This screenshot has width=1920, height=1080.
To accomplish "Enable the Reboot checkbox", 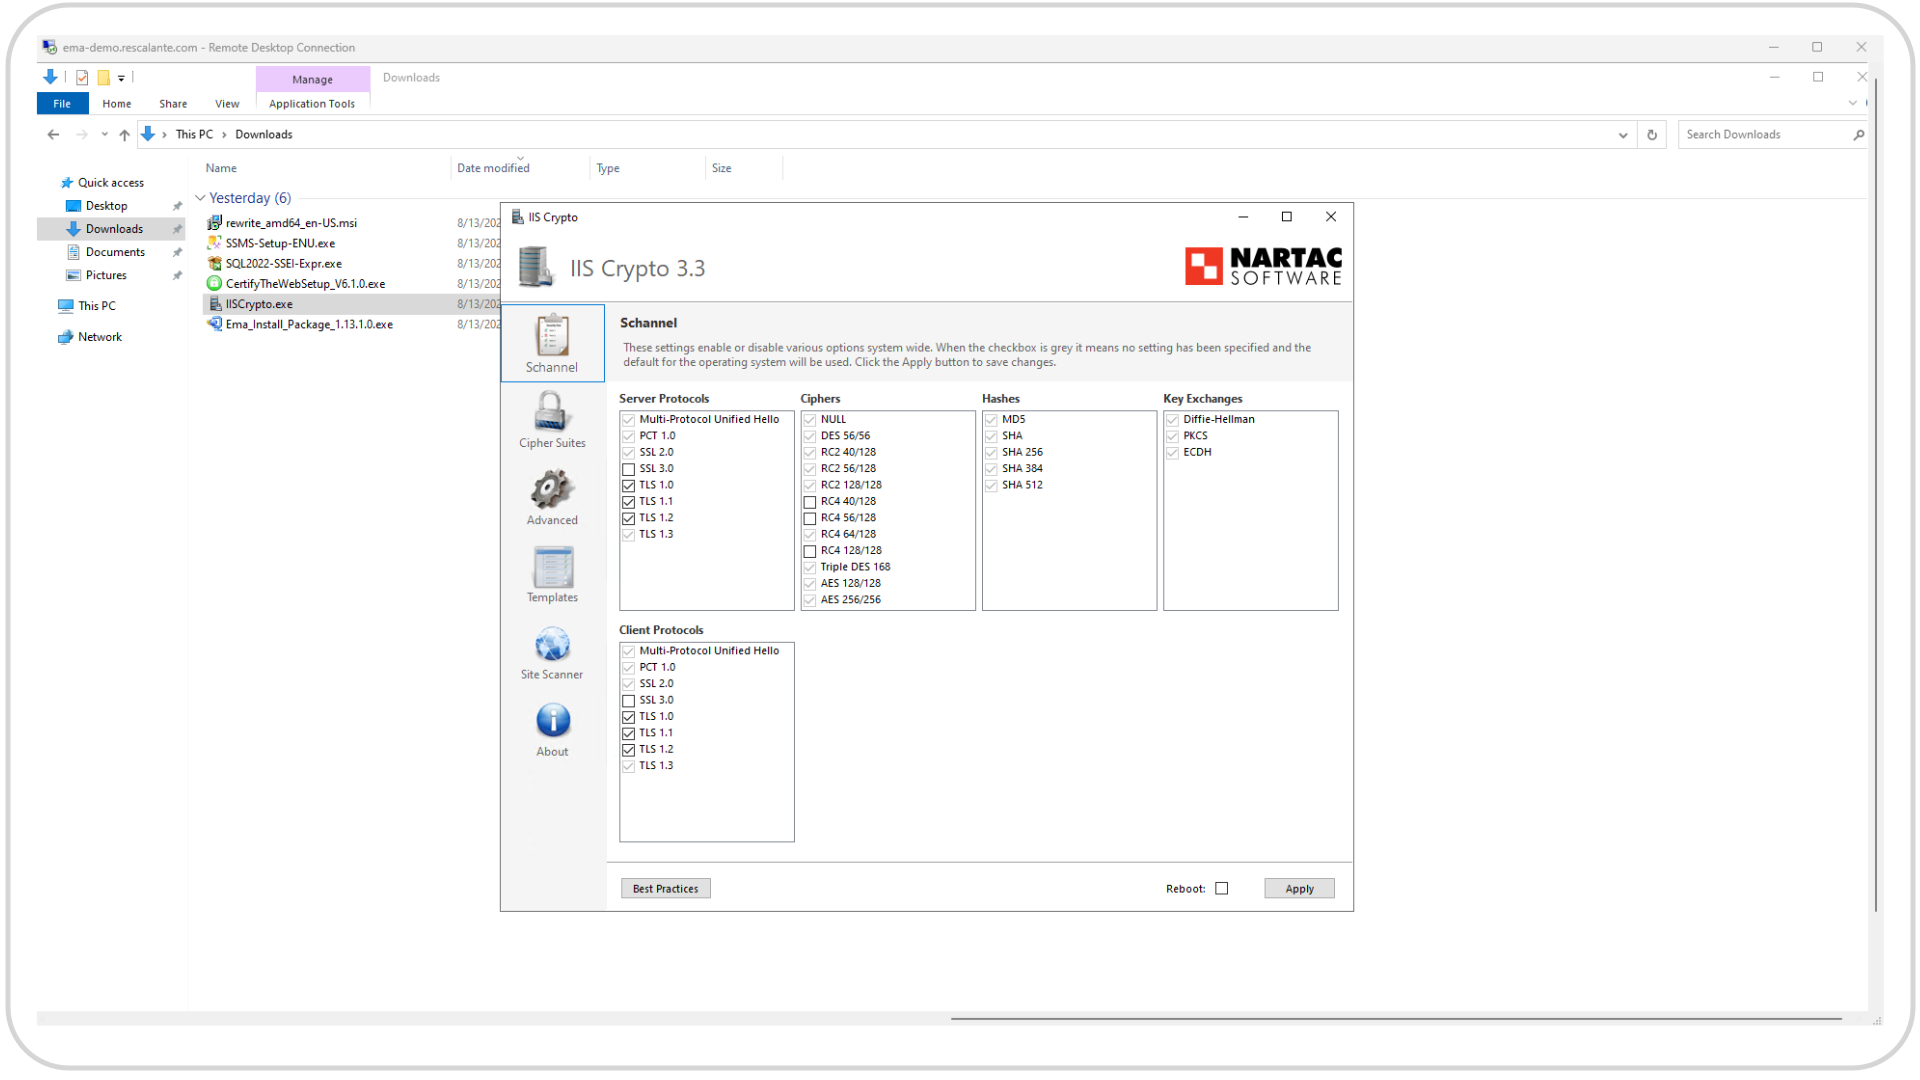I will (x=1221, y=888).
